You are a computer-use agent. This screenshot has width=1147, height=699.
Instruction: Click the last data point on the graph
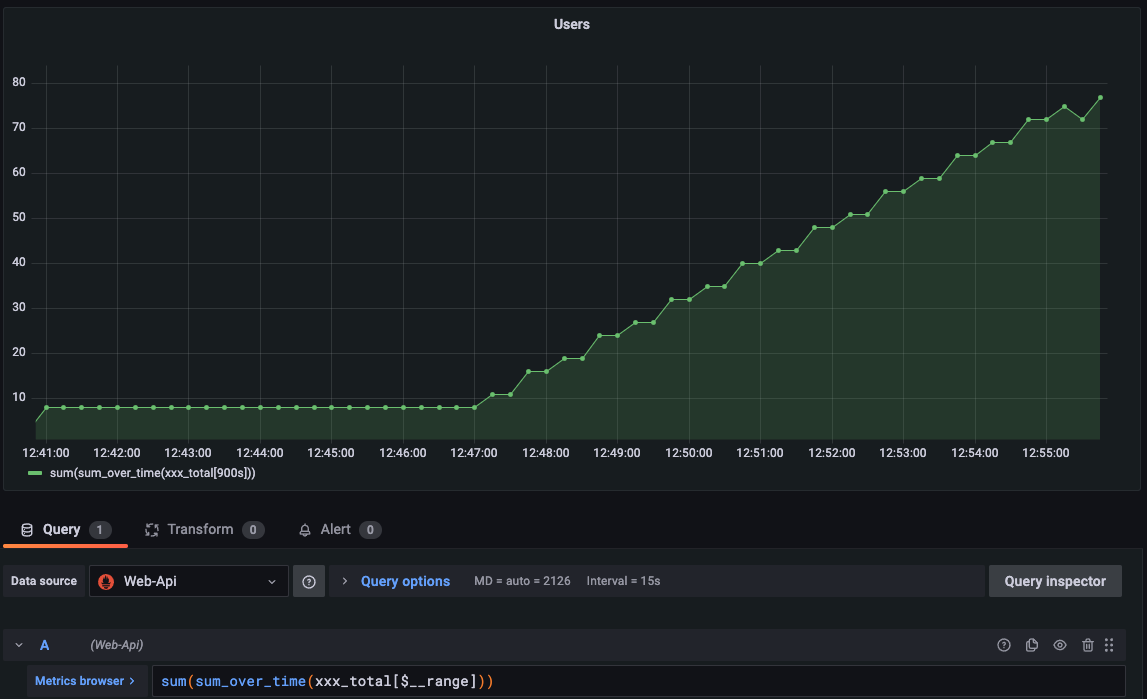coord(1100,97)
